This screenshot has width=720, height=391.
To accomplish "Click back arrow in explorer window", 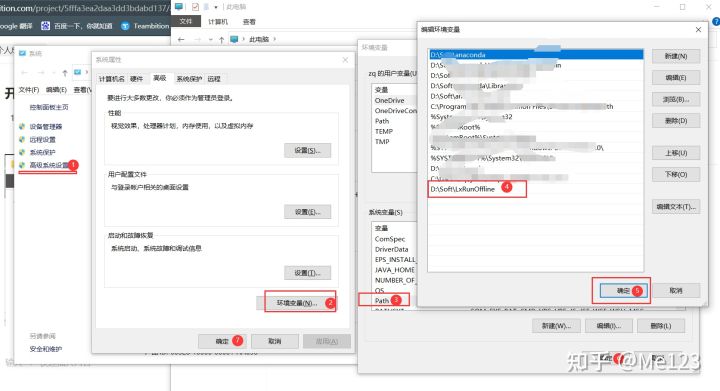I will click(181, 39).
